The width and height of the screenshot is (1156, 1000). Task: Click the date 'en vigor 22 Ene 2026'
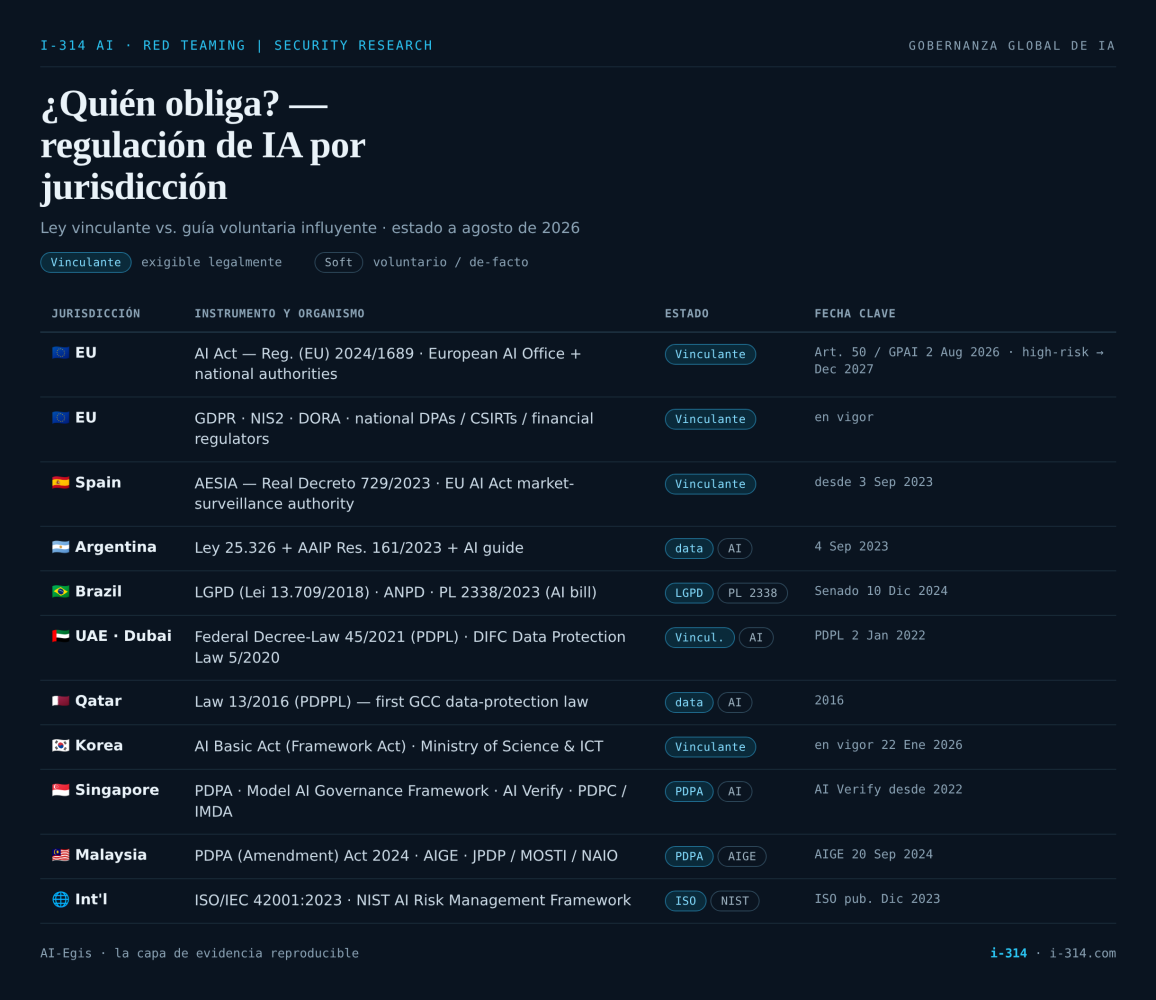pos(888,745)
